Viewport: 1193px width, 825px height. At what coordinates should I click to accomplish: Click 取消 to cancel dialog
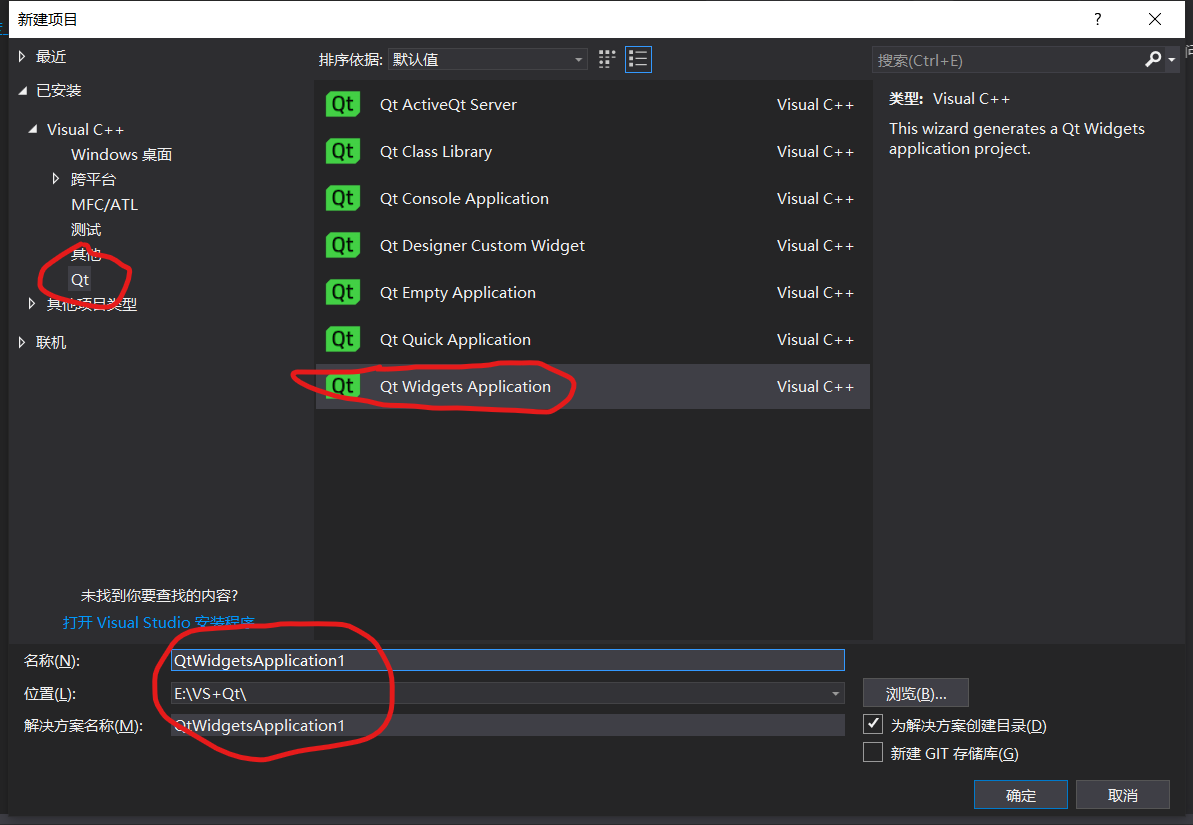(1122, 795)
